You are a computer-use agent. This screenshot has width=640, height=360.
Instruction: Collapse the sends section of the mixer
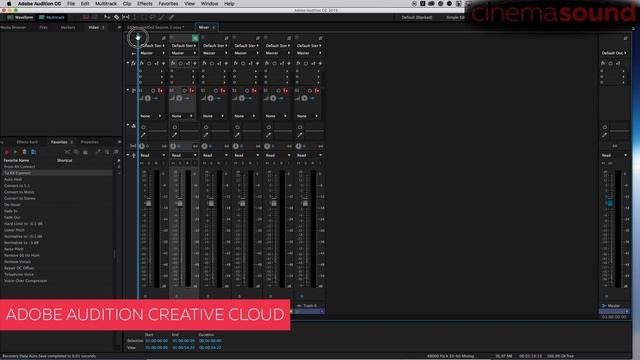(128, 90)
